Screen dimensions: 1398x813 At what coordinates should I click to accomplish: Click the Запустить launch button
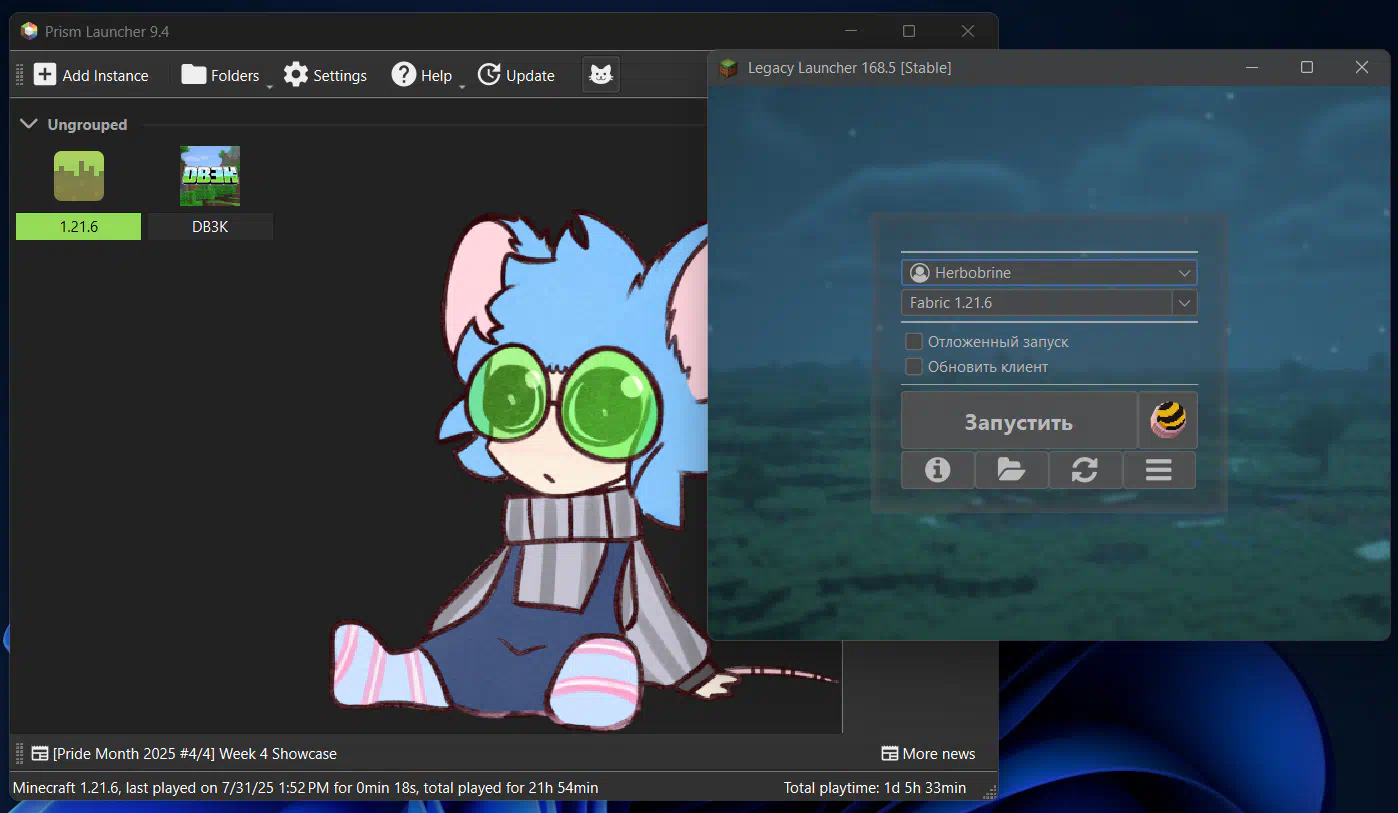[1019, 422]
